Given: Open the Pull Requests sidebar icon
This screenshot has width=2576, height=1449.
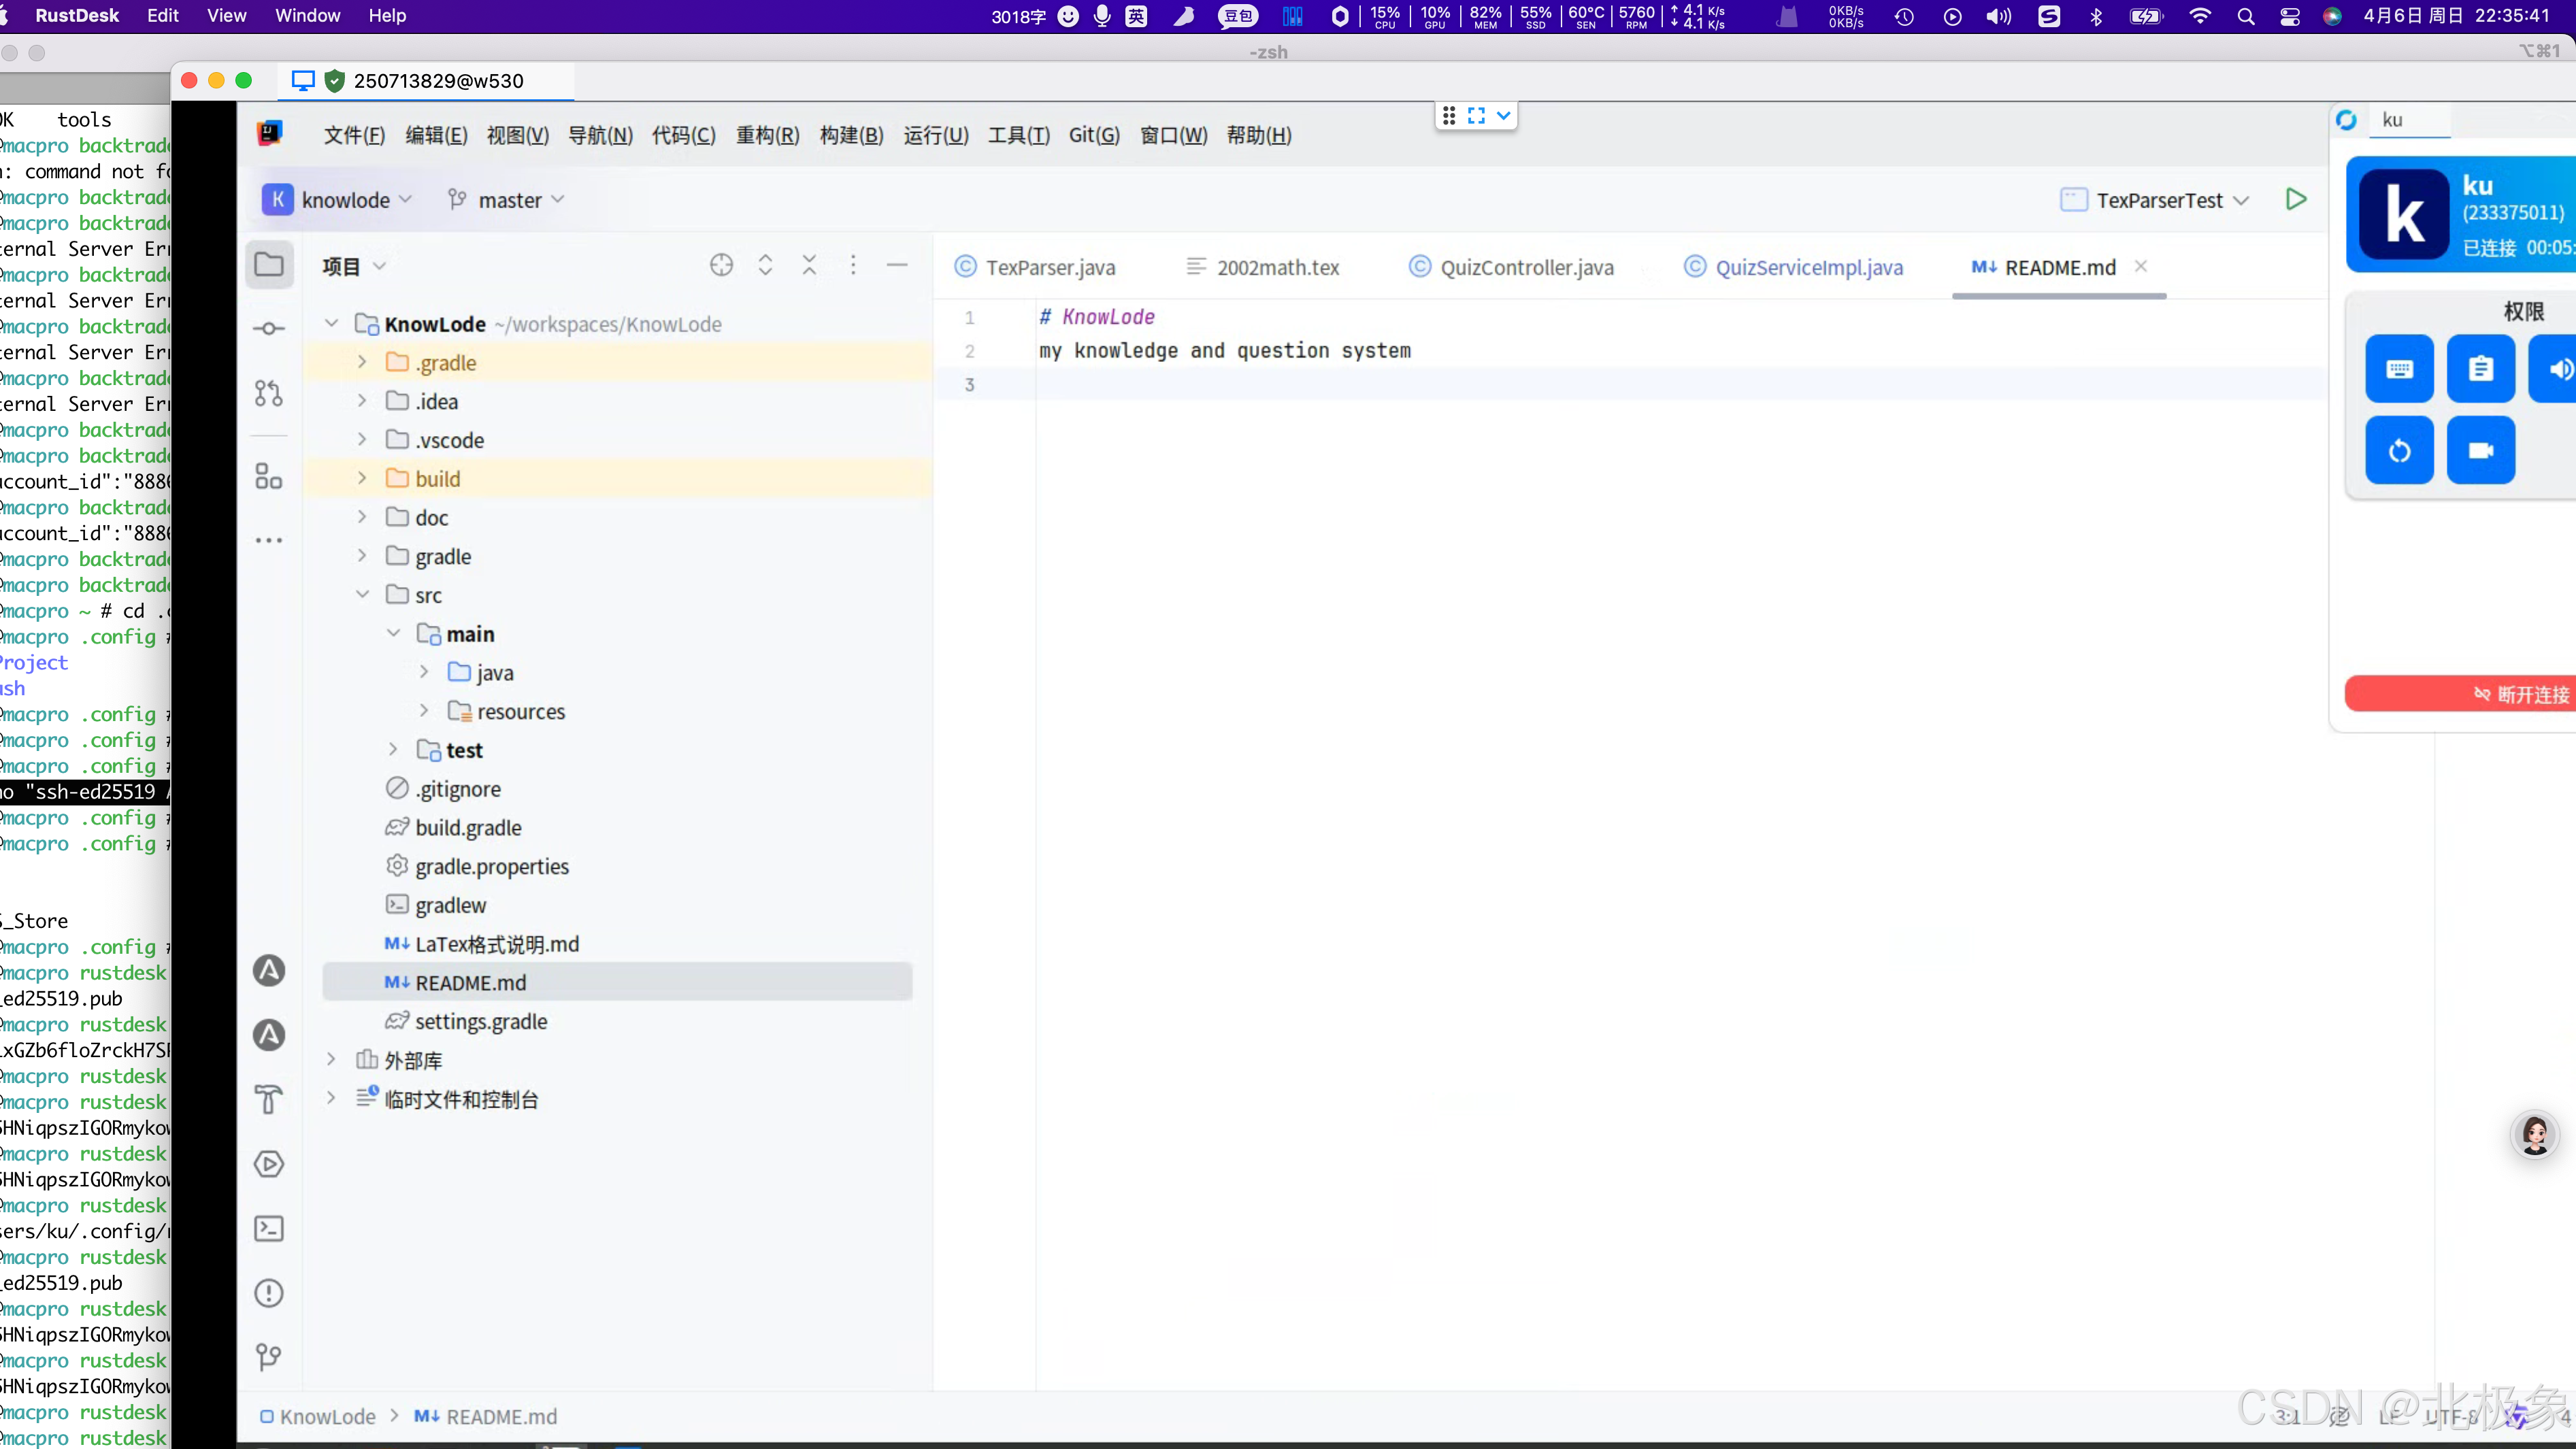Looking at the screenshot, I should click(268, 393).
